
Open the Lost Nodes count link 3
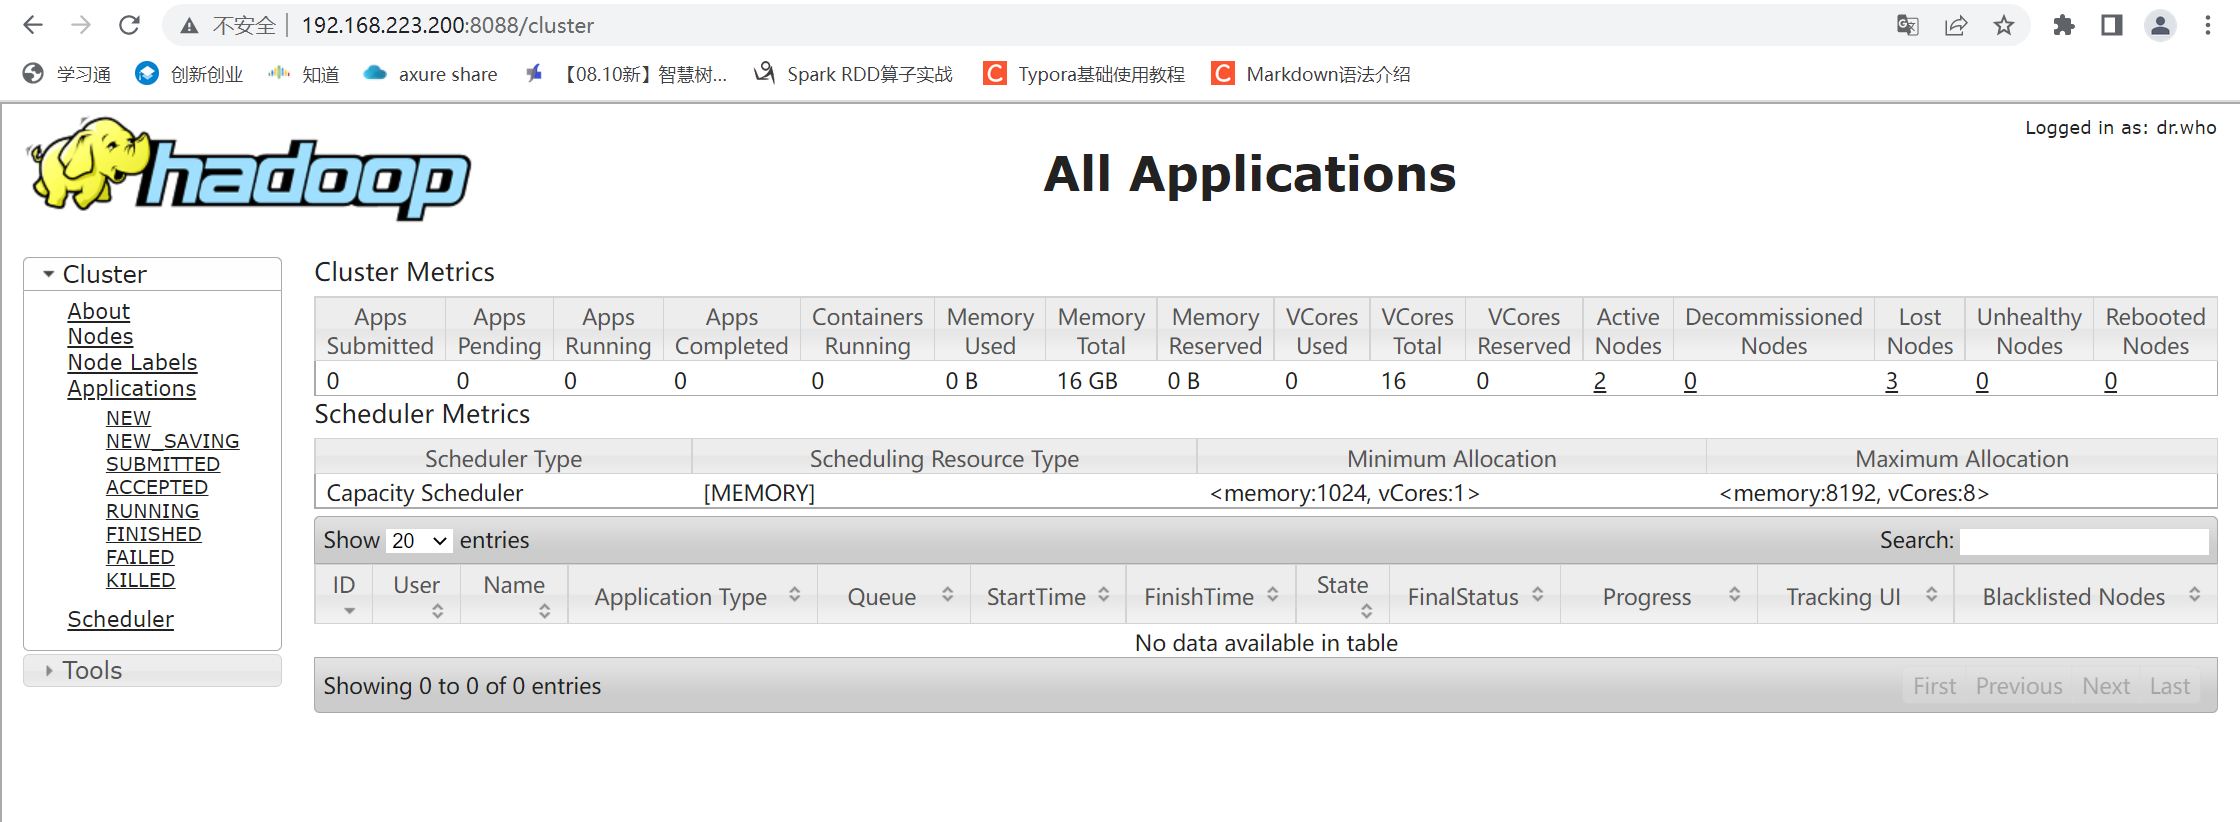[1891, 381]
